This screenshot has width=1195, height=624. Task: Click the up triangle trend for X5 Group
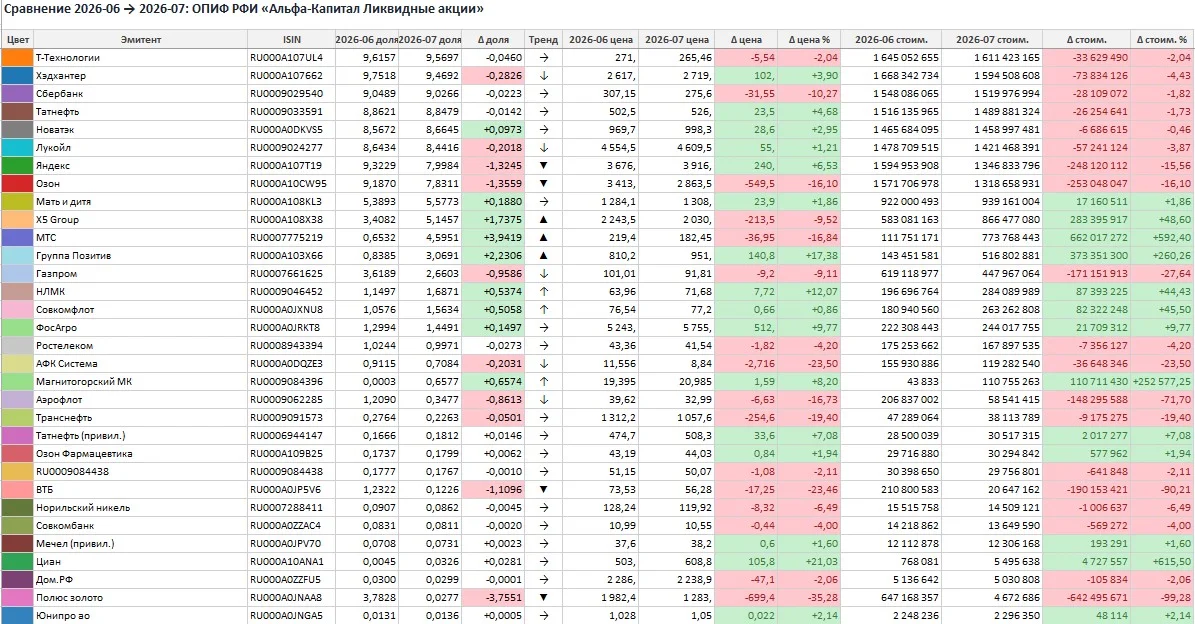543,219
